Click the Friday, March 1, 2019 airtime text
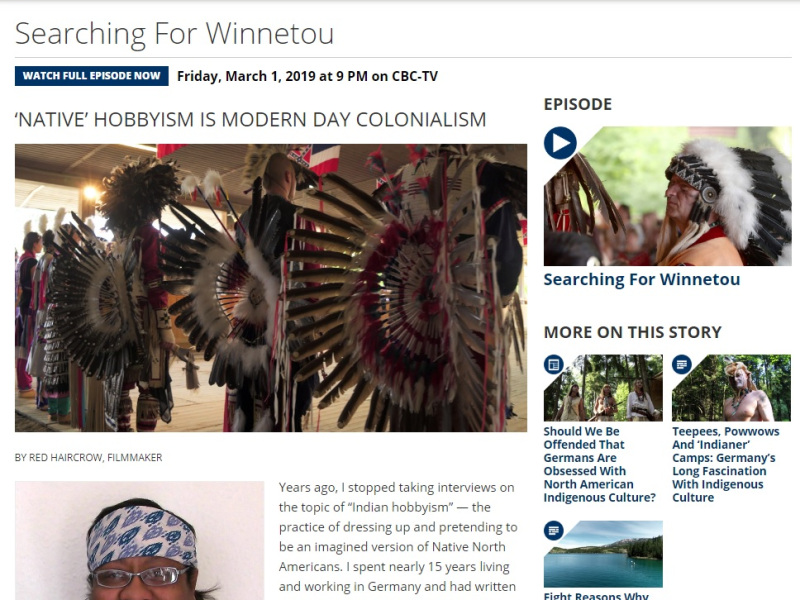The image size is (800, 600). pos(307,77)
